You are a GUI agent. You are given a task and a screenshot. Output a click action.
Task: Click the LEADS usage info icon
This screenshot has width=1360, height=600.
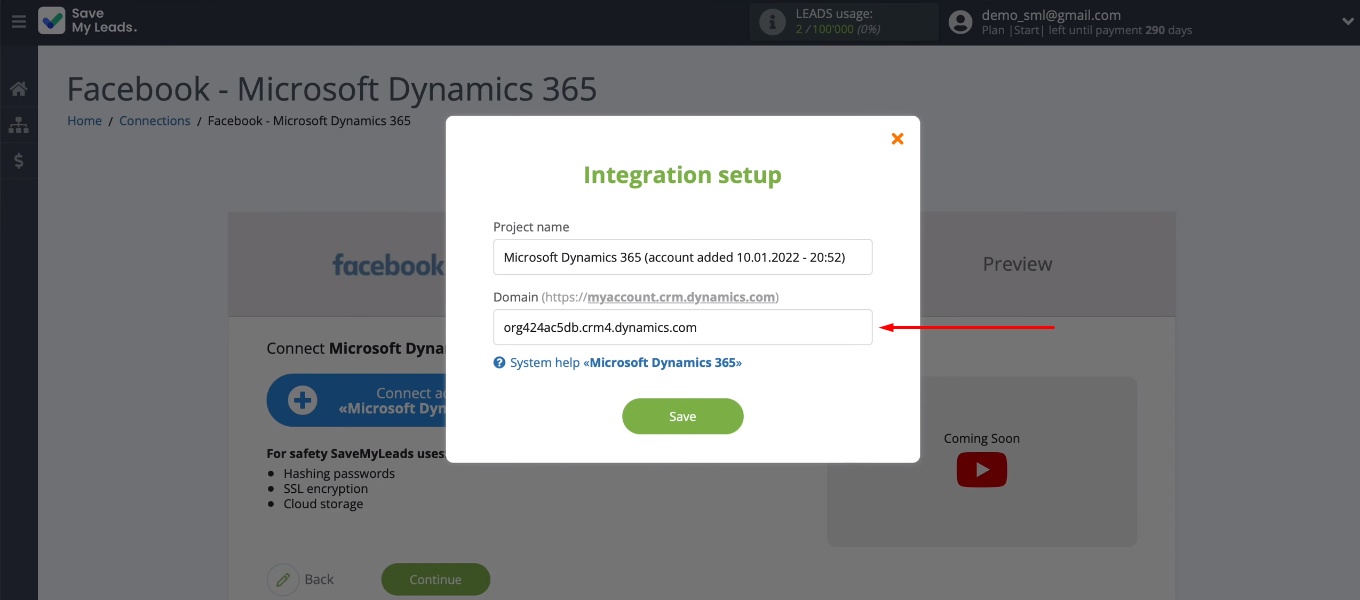tap(772, 22)
